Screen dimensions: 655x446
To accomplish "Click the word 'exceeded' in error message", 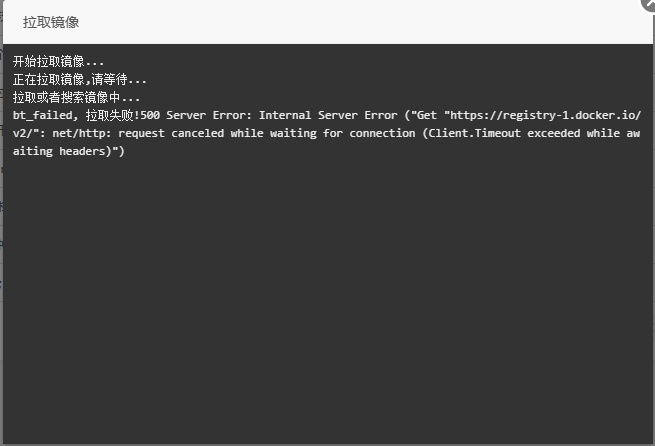I will pyautogui.click(x=553, y=133).
